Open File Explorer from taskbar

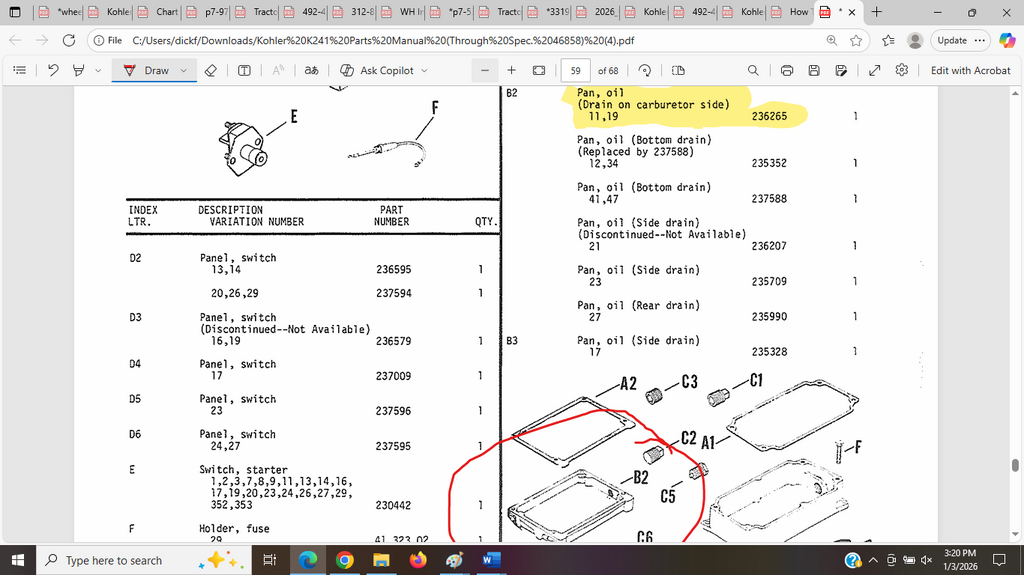(381, 560)
